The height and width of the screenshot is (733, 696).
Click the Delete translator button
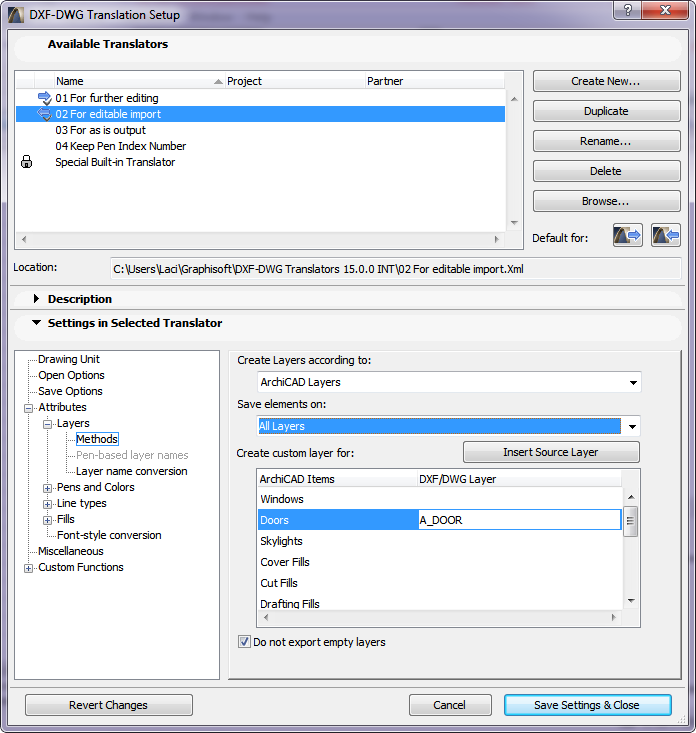coord(606,171)
